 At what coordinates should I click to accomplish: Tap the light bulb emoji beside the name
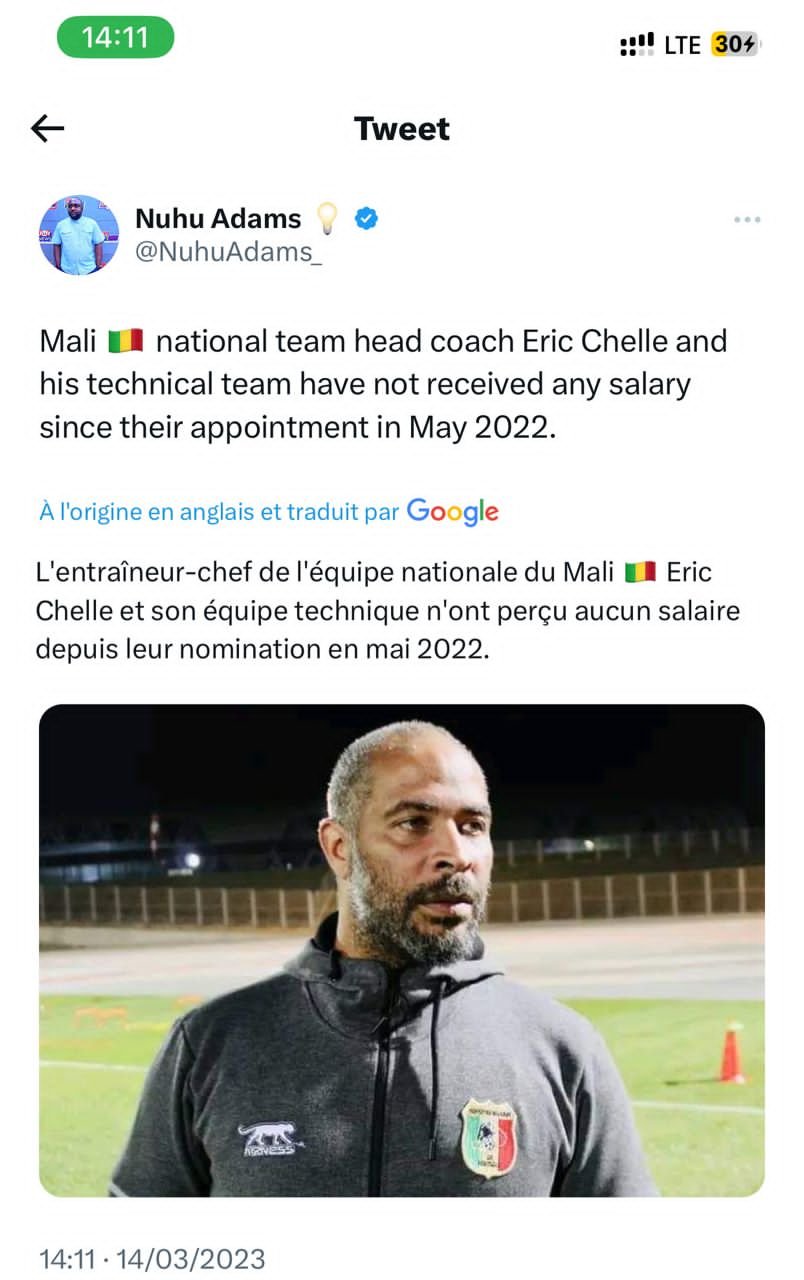coord(328,218)
